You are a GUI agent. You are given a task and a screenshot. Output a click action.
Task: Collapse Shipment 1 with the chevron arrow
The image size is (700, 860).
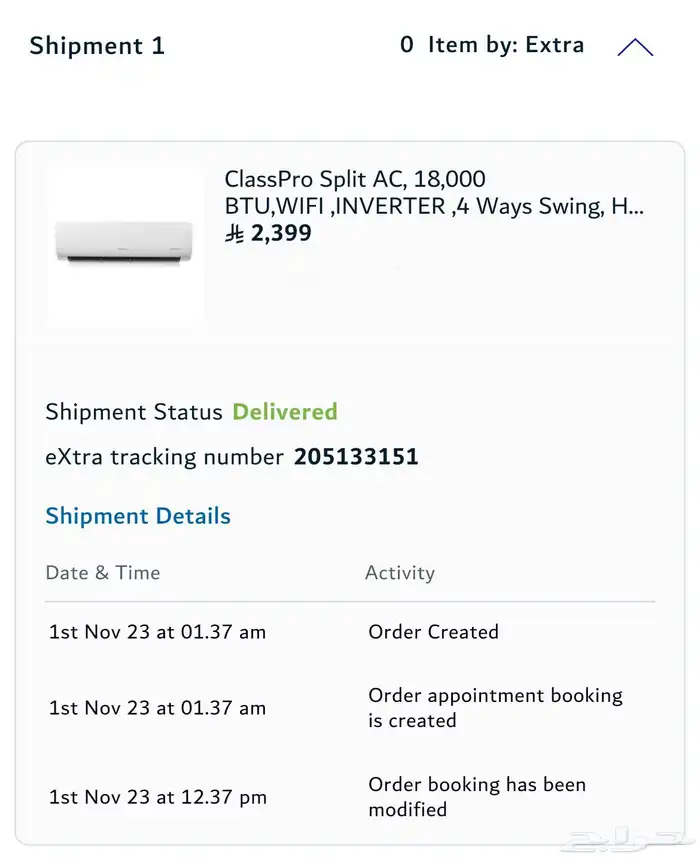(635, 47)
